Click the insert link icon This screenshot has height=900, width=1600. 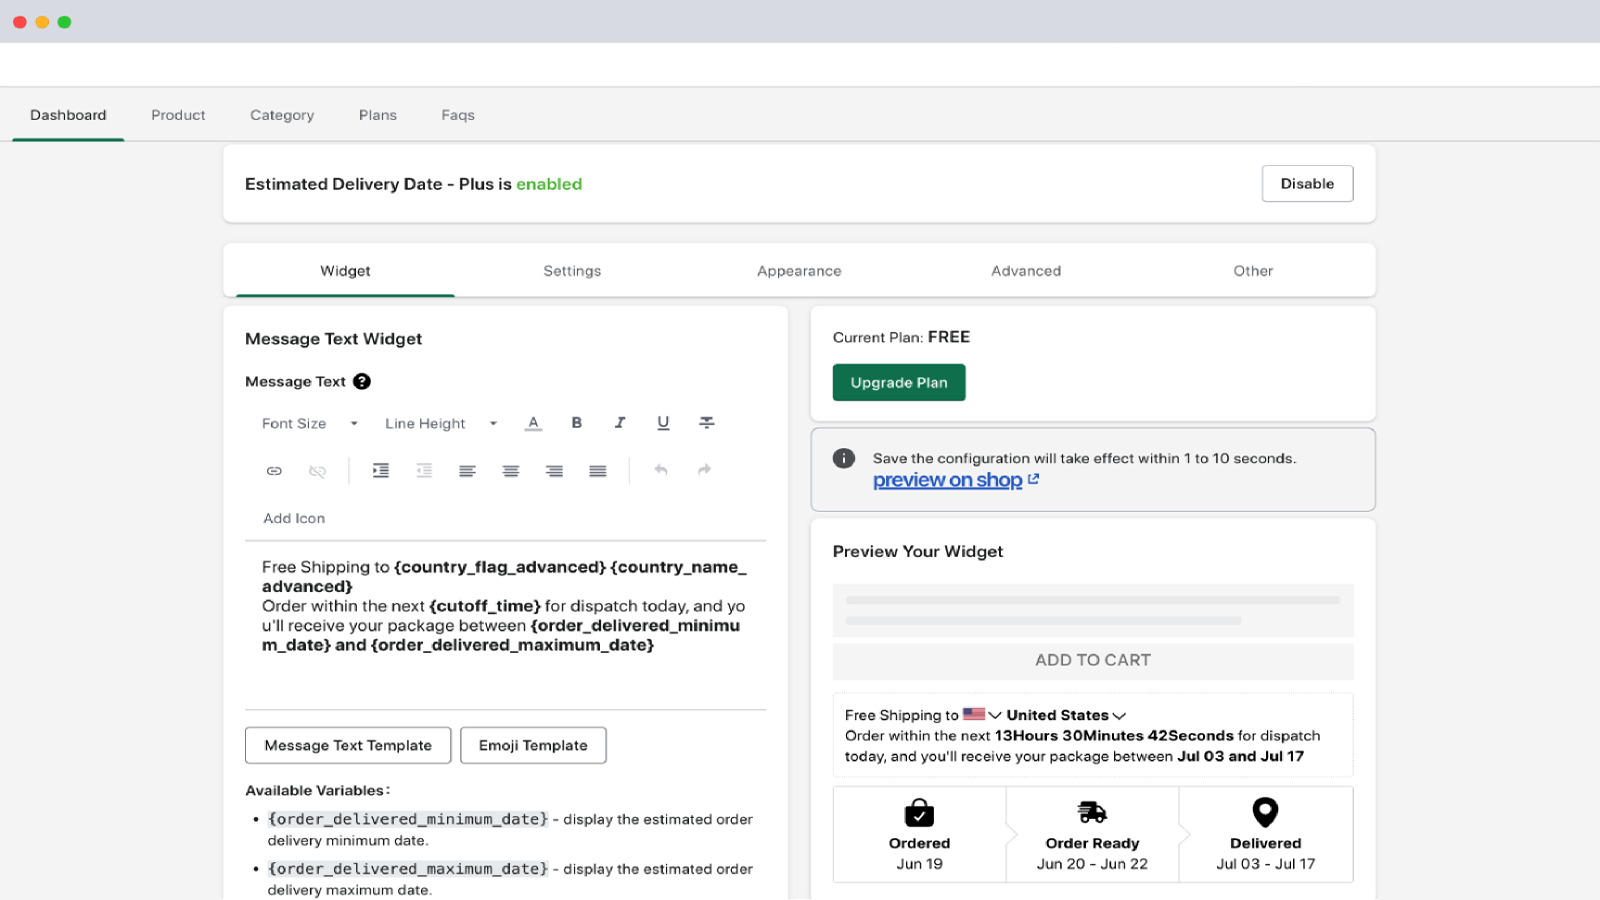point(274,471)
